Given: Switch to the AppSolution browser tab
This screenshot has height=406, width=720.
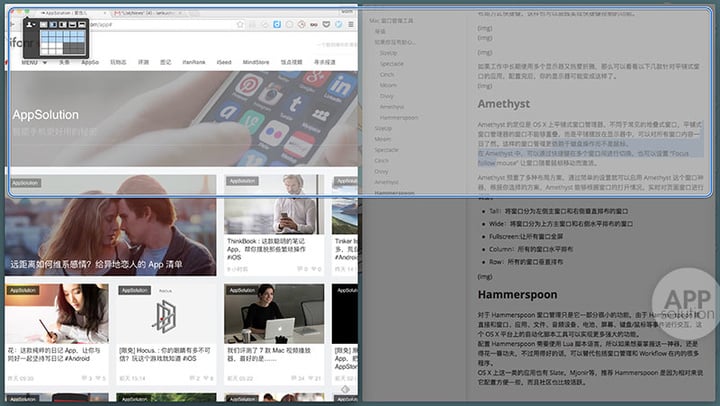Looking at the screenshot, I should pos(71,13).
